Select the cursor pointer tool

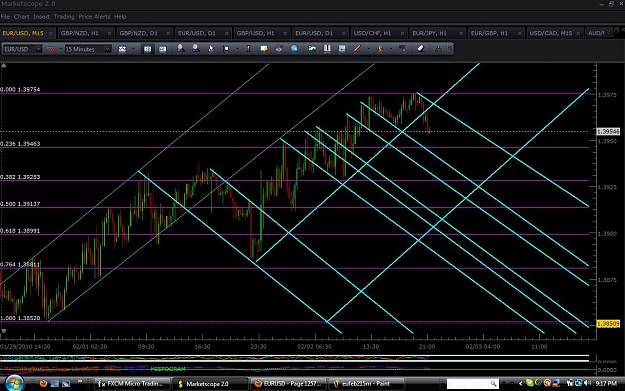(211, 49)
